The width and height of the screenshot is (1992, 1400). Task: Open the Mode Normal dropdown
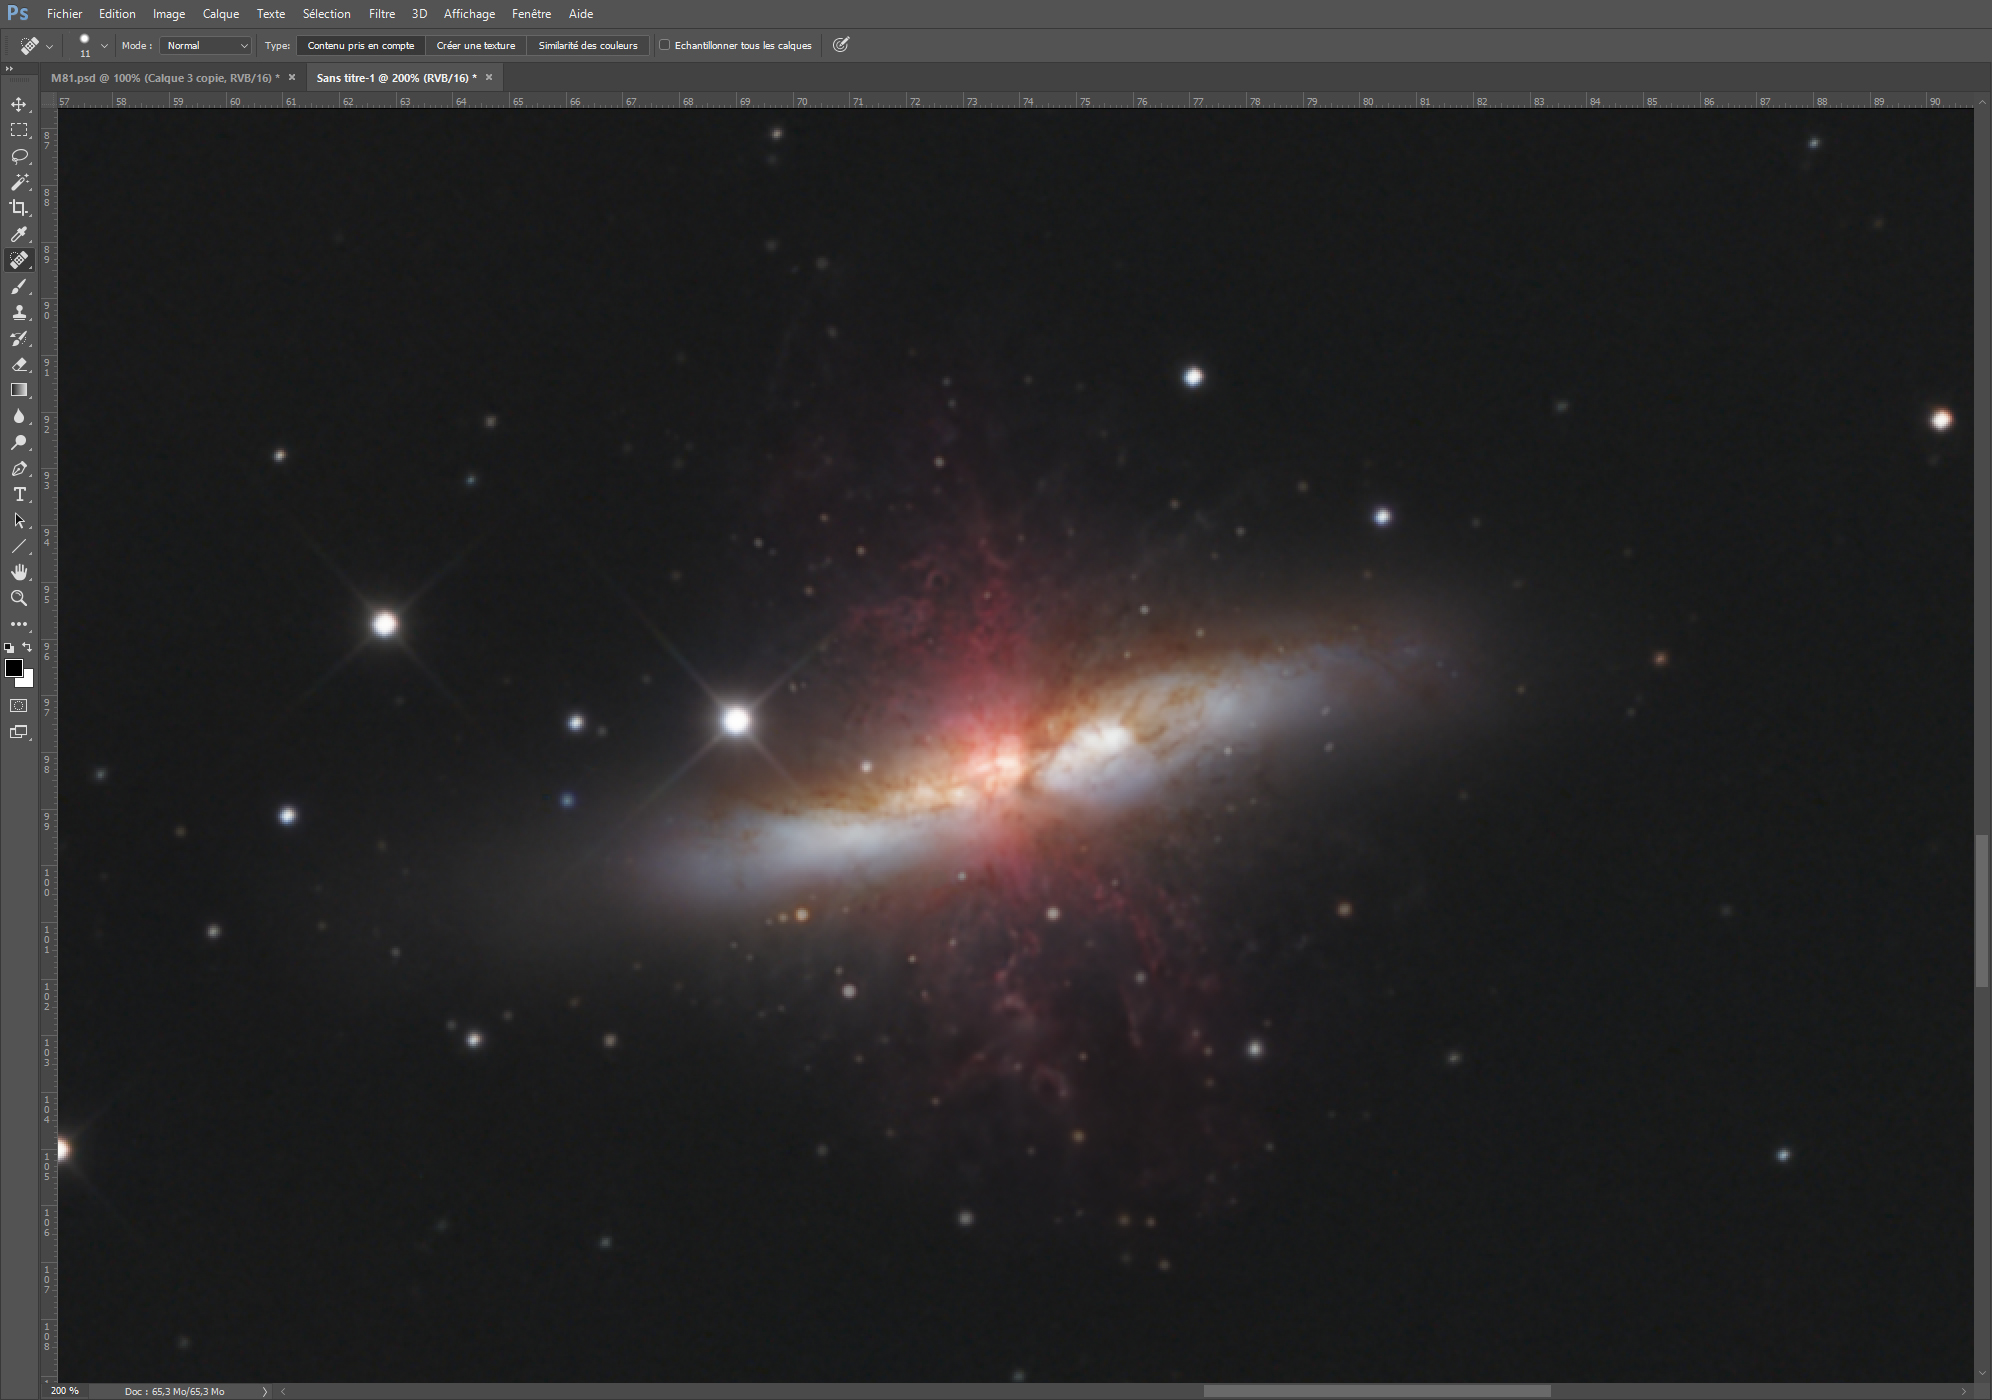coord(206,45)
